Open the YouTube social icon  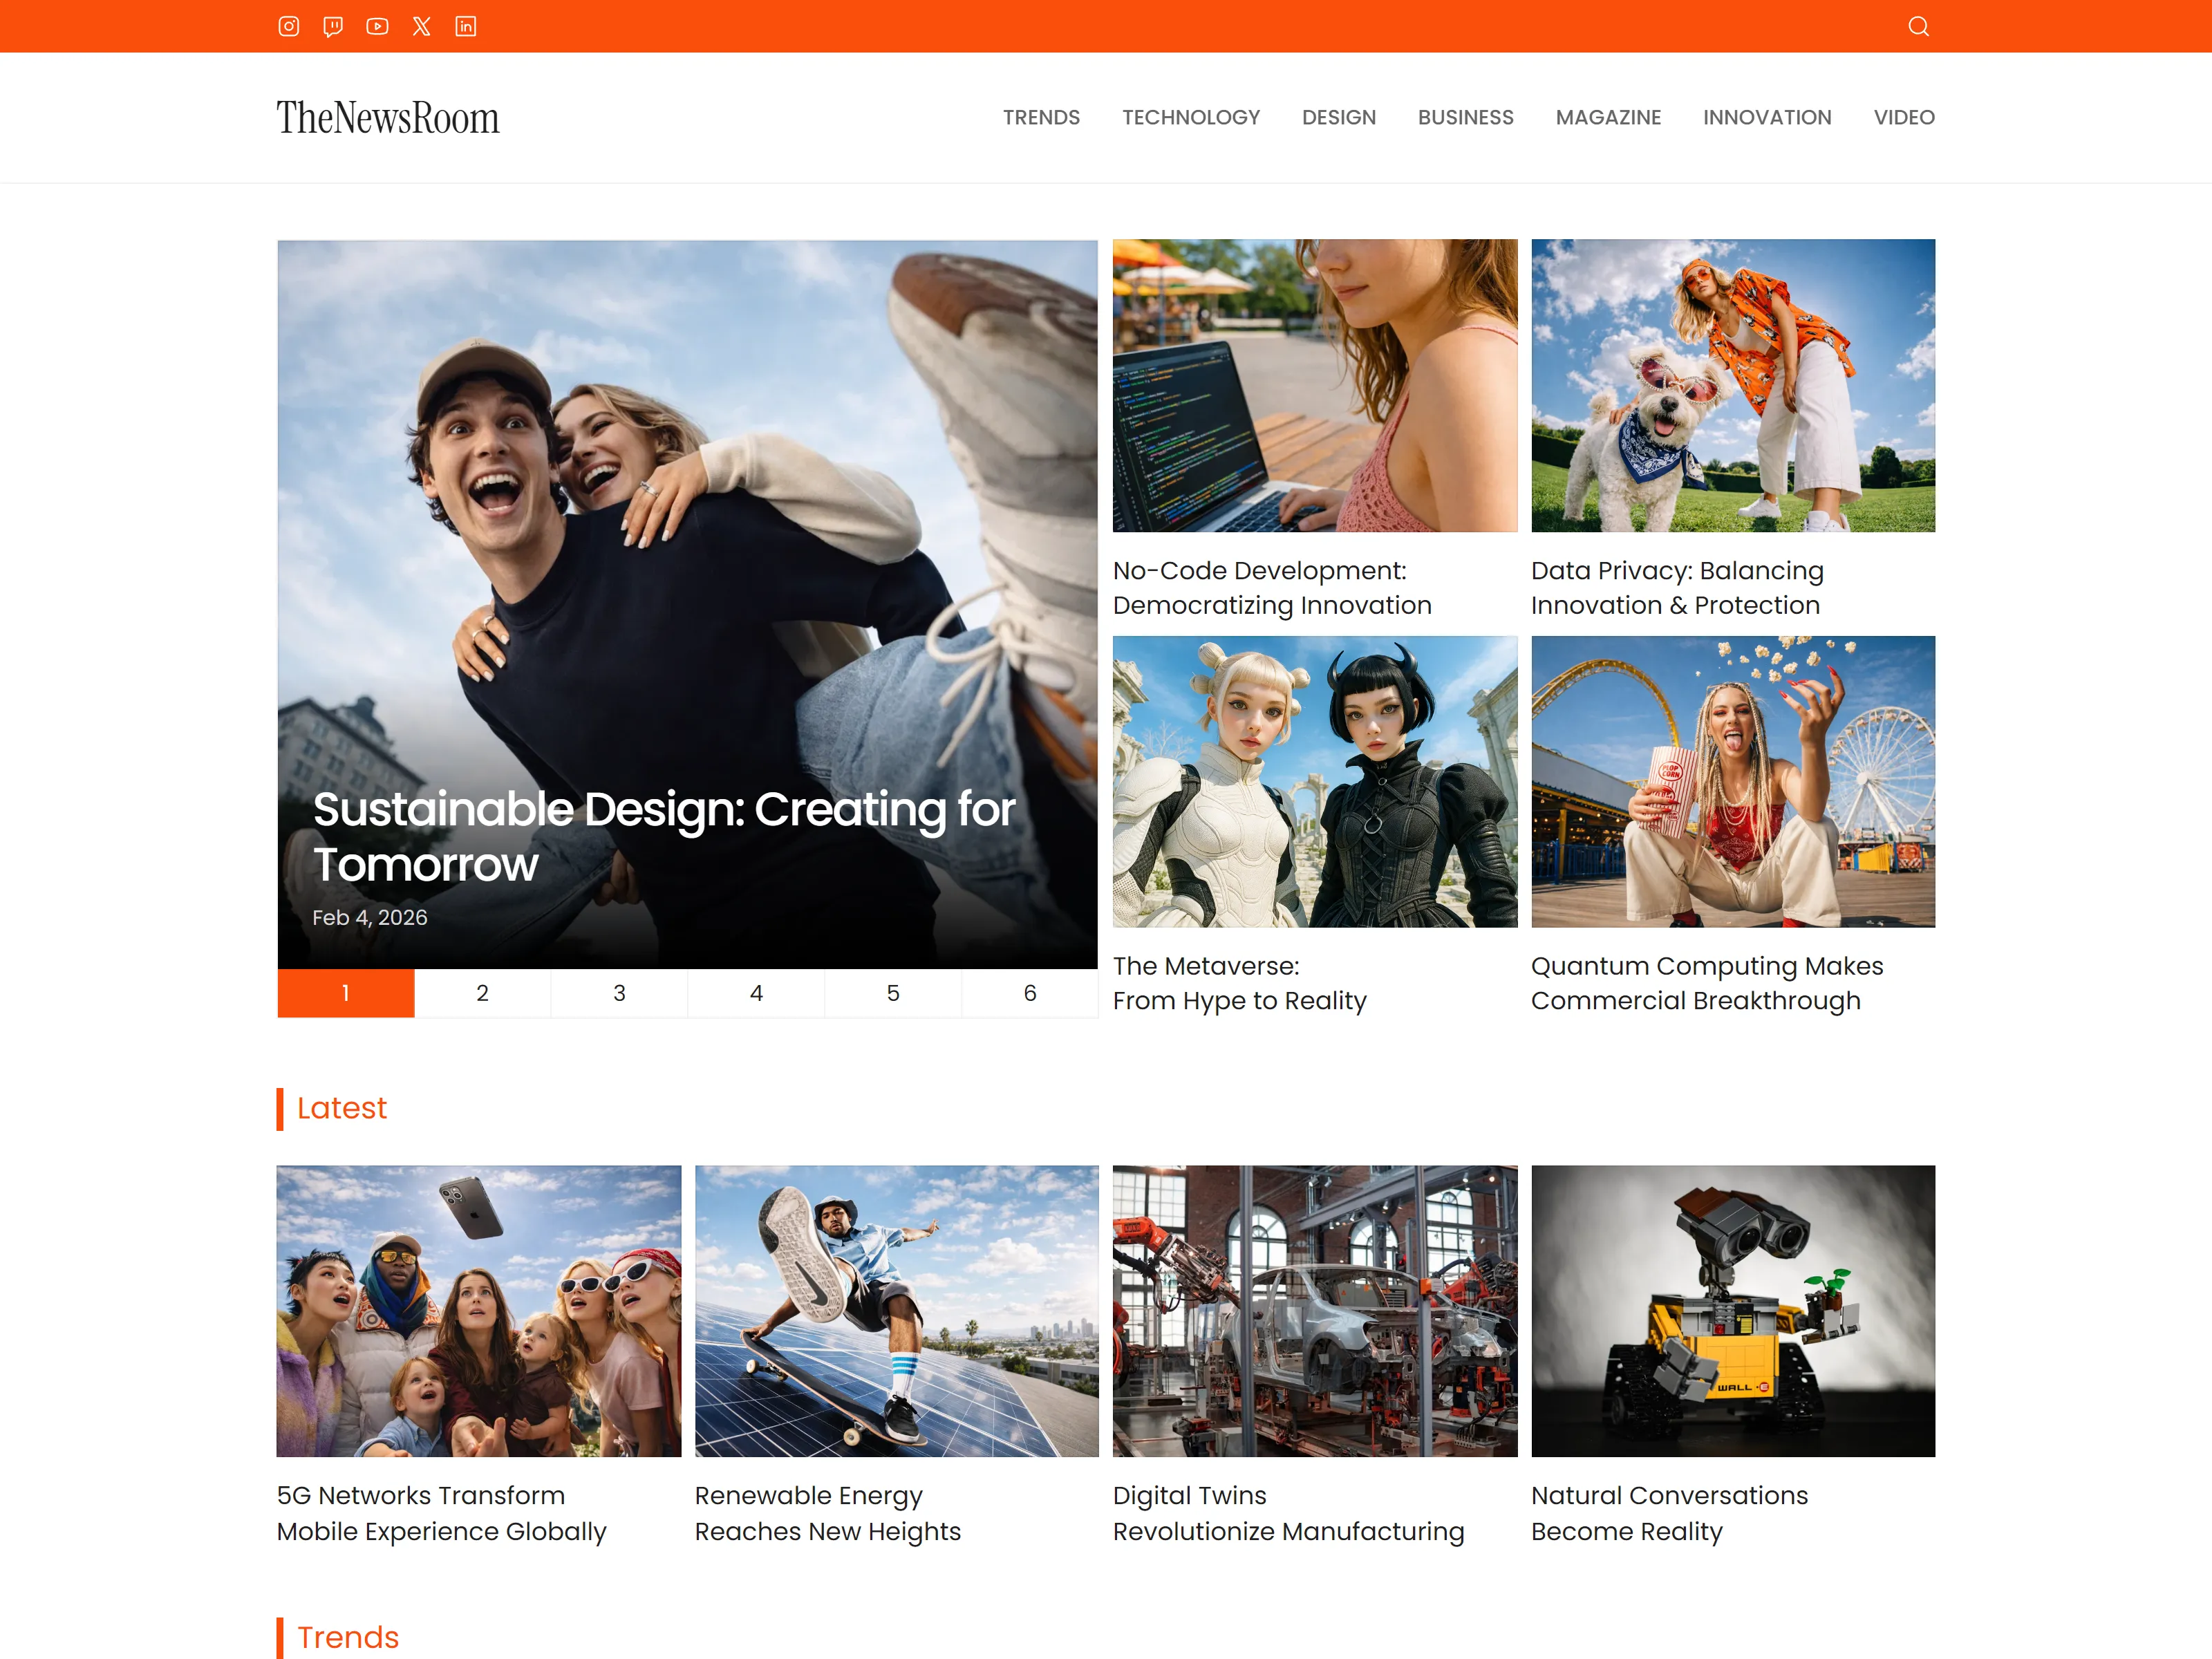coord(377,26)
